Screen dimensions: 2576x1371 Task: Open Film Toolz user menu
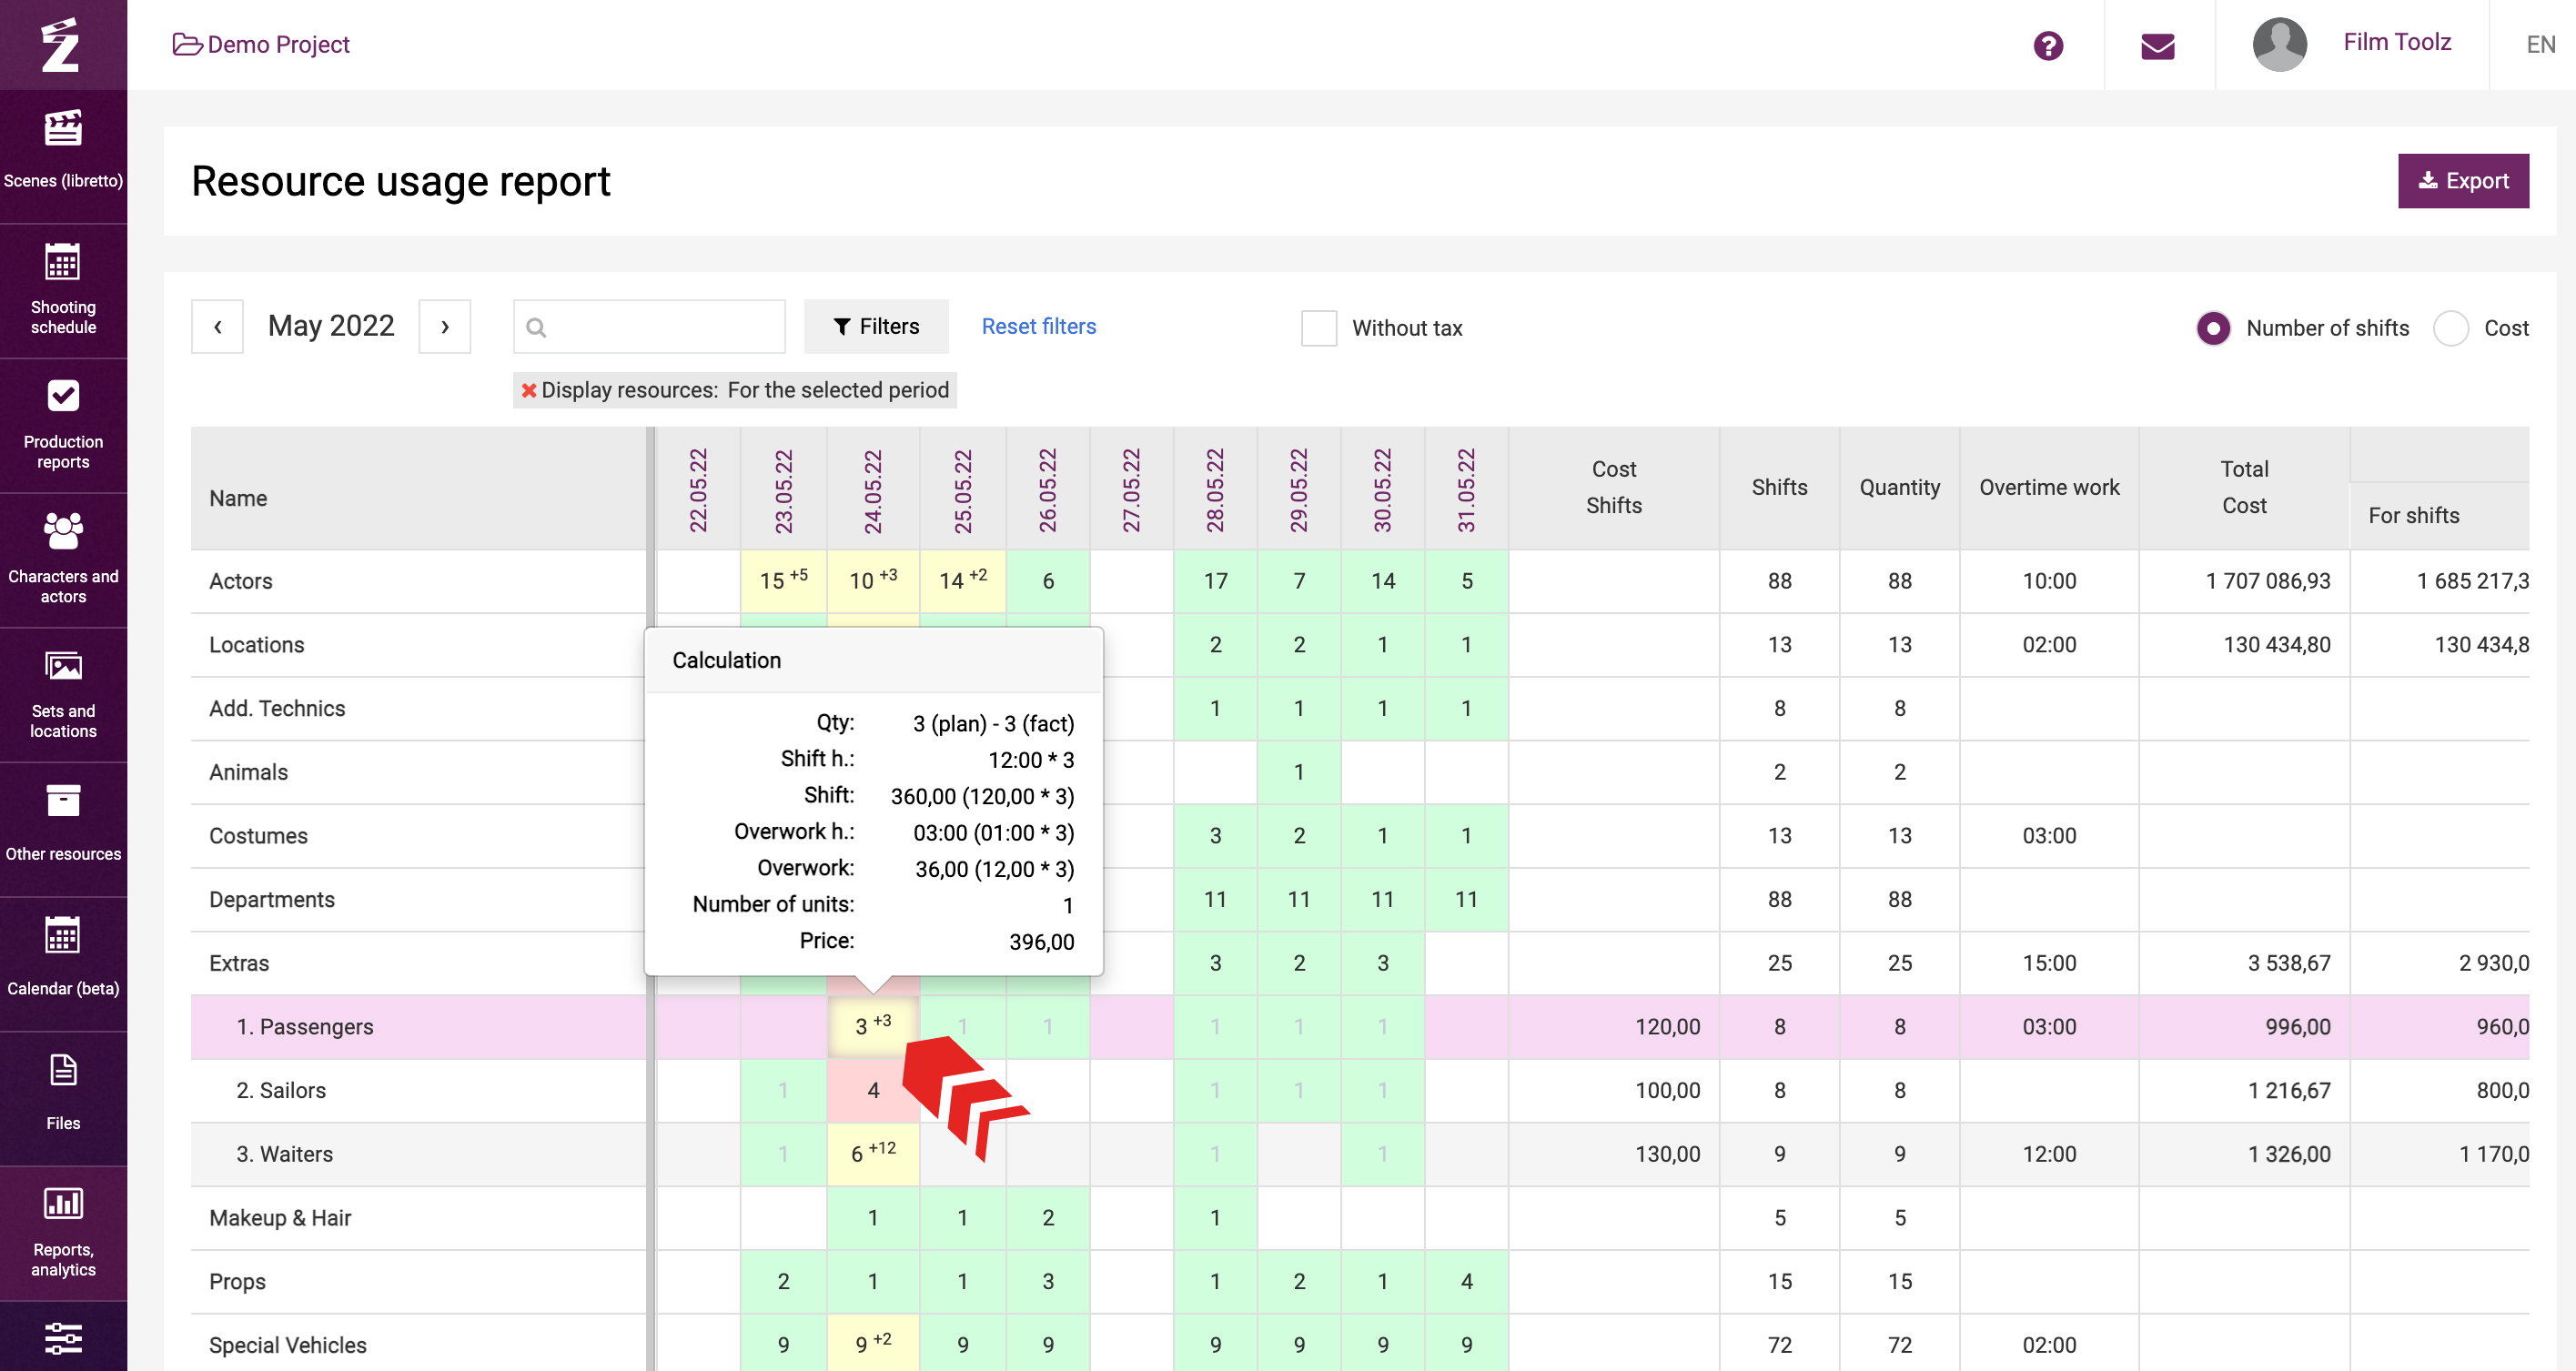pyautogui.click(x=2397, y=42)
